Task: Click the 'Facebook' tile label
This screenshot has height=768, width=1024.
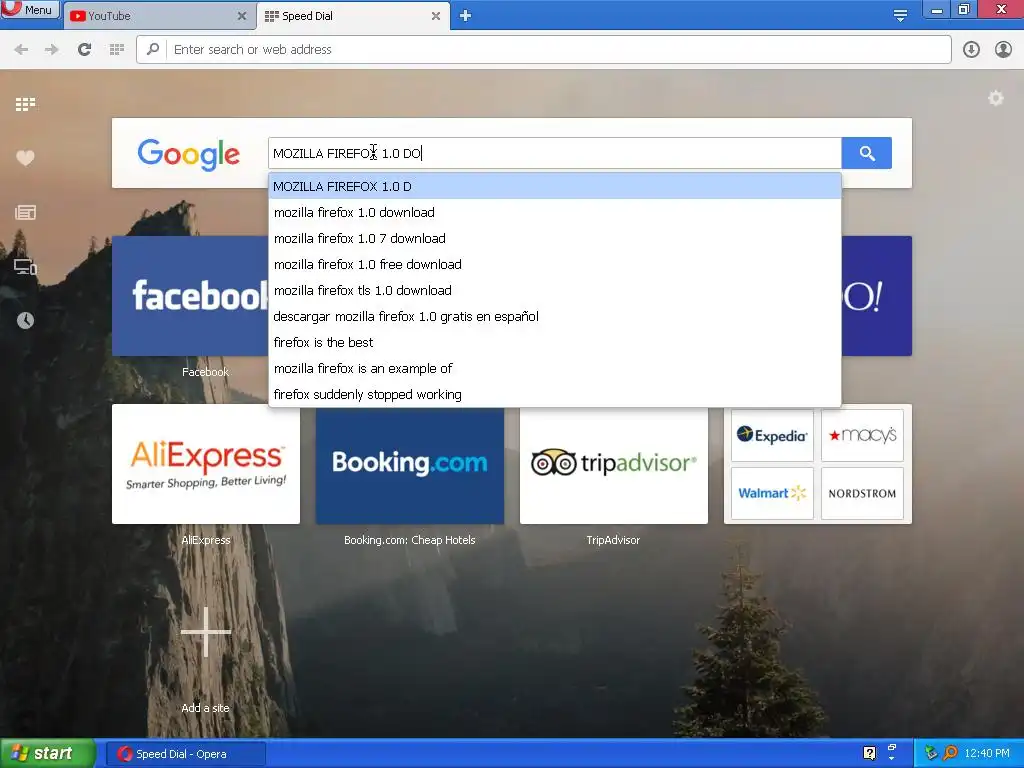Action: (x=205, y=372)
